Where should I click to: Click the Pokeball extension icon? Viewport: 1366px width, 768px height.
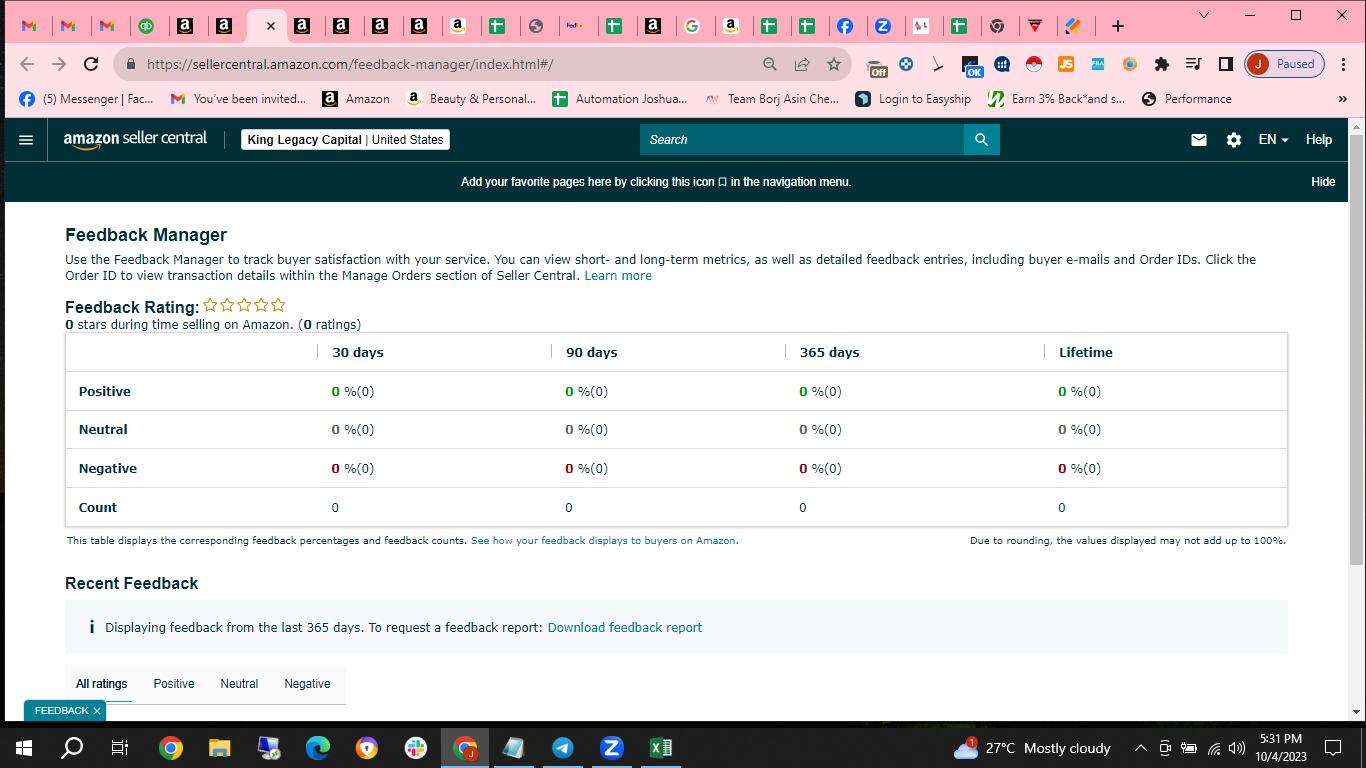click(1034, 64)
